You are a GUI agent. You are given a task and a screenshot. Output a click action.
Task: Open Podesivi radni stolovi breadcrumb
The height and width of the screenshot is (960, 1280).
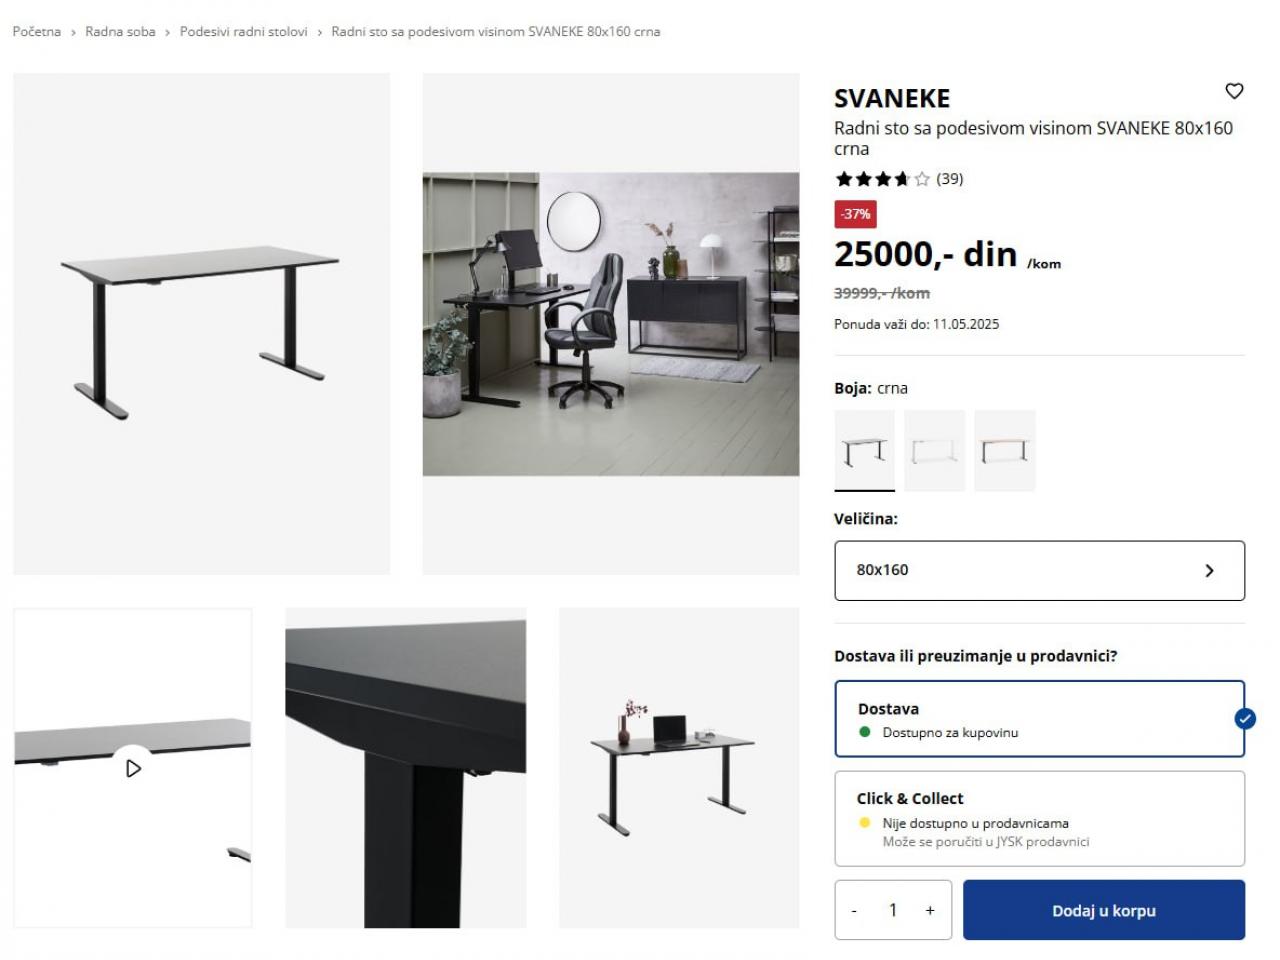point(244,32)
